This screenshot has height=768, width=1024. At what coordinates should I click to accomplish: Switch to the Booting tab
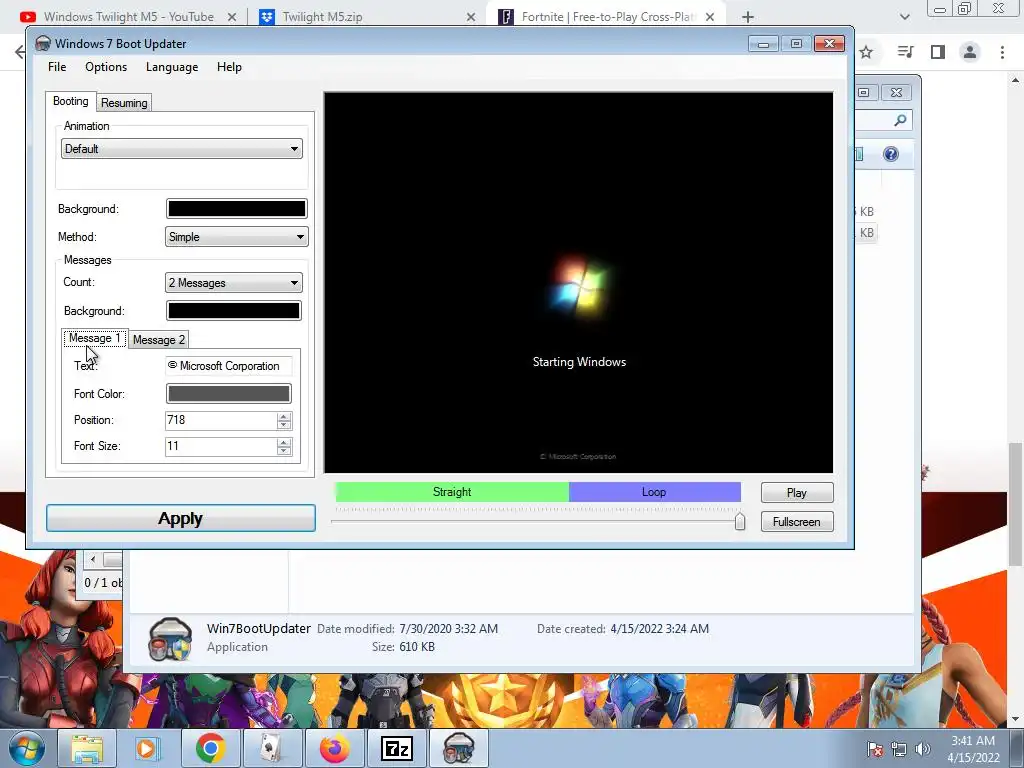[71, 101]
